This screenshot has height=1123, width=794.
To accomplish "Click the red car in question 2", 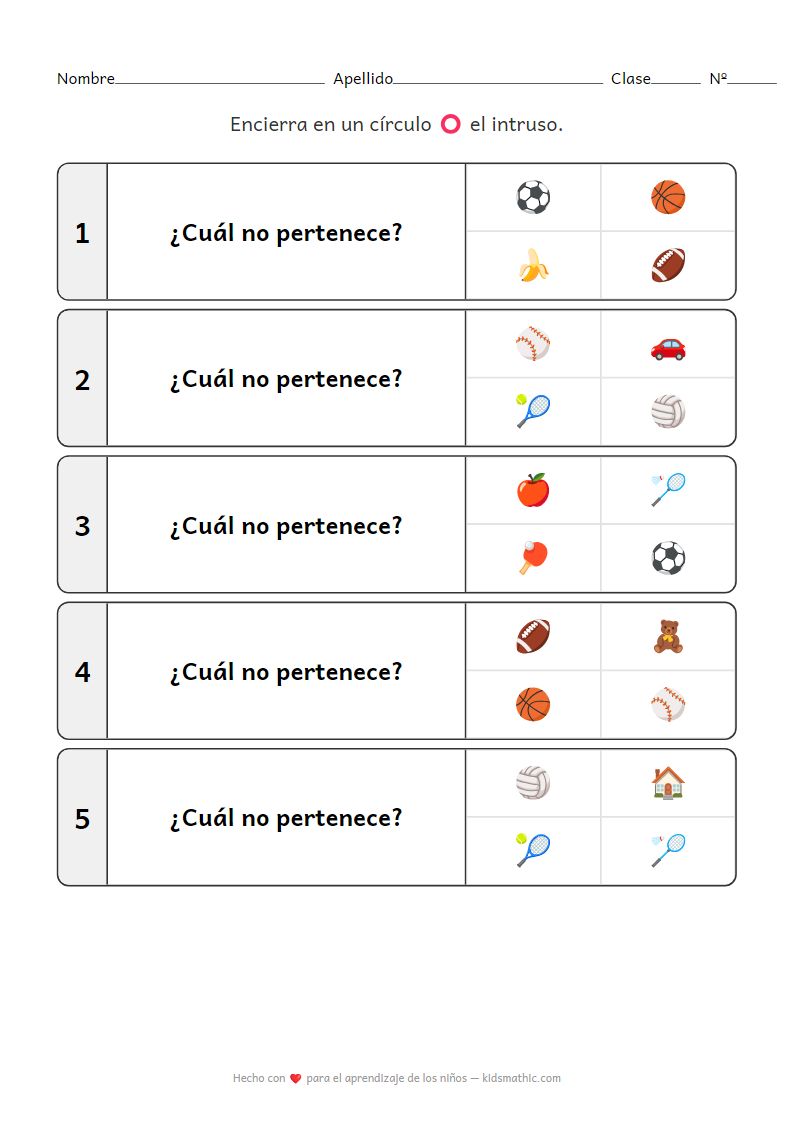I will point(668,346).
